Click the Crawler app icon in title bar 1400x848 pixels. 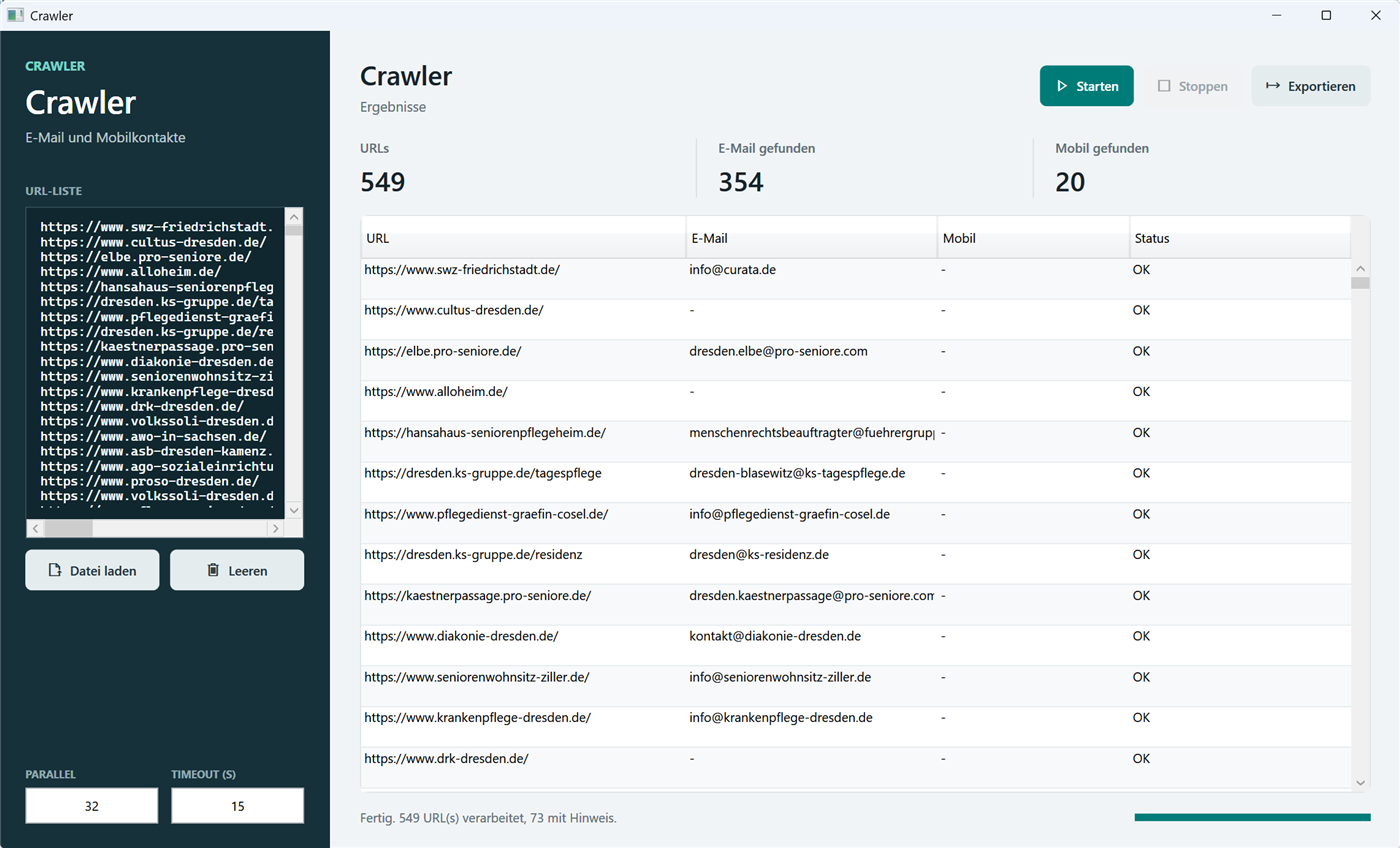click(x=15, y=15)
